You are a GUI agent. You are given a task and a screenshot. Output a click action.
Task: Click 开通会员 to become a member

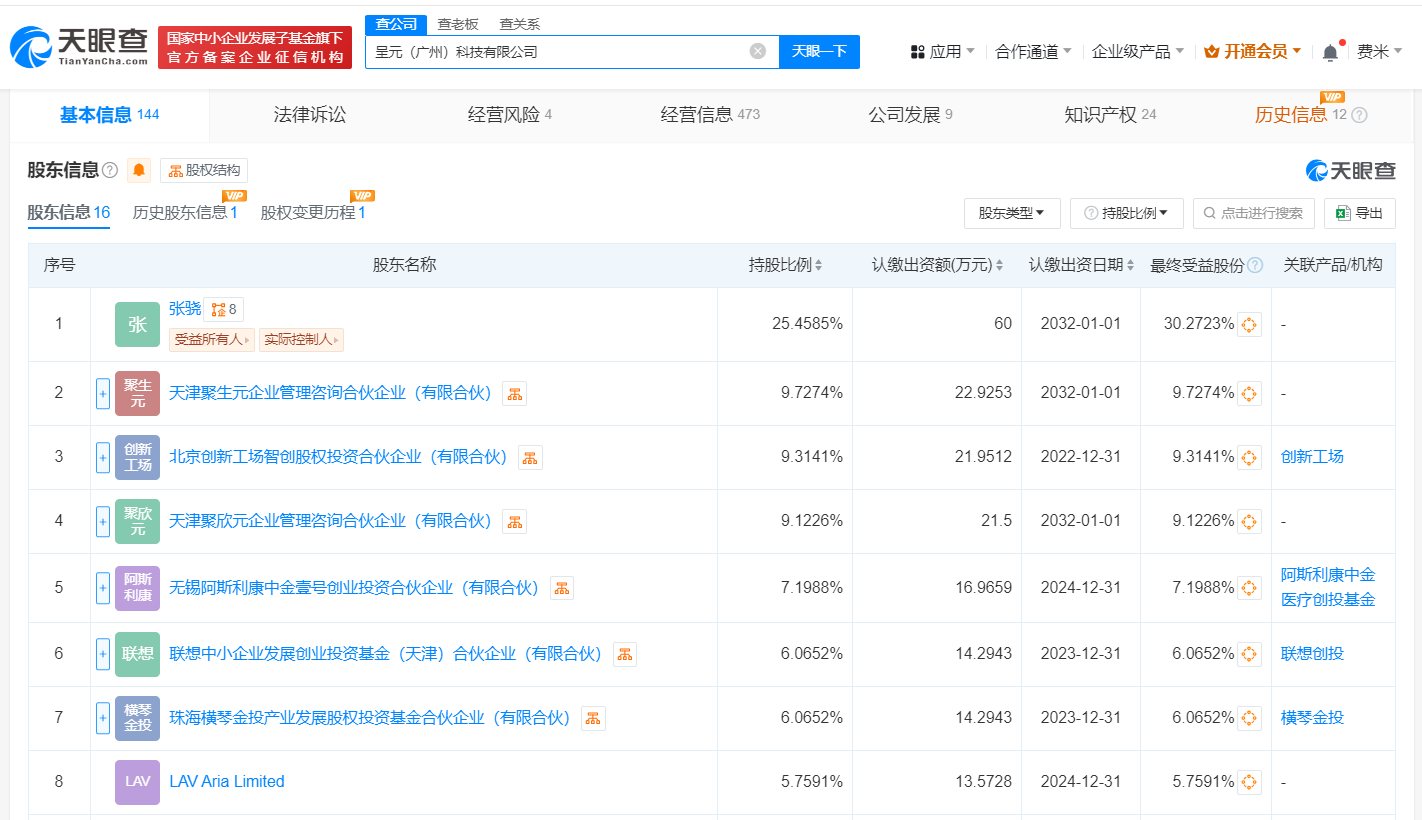[1252, 52]
